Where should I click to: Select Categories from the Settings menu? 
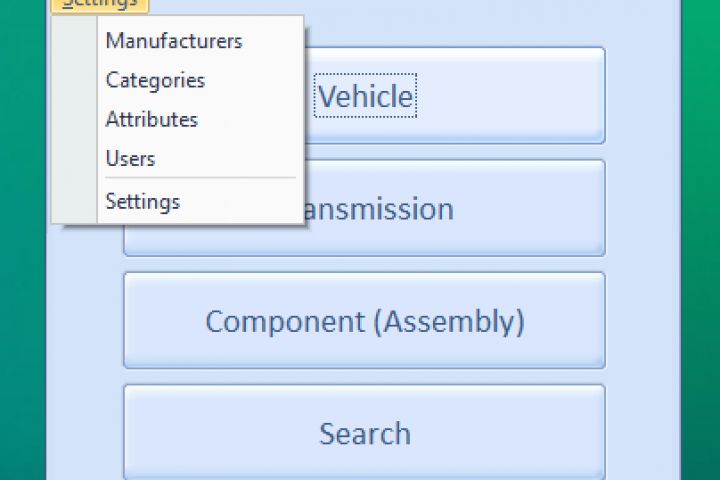[x=155, y=80]
